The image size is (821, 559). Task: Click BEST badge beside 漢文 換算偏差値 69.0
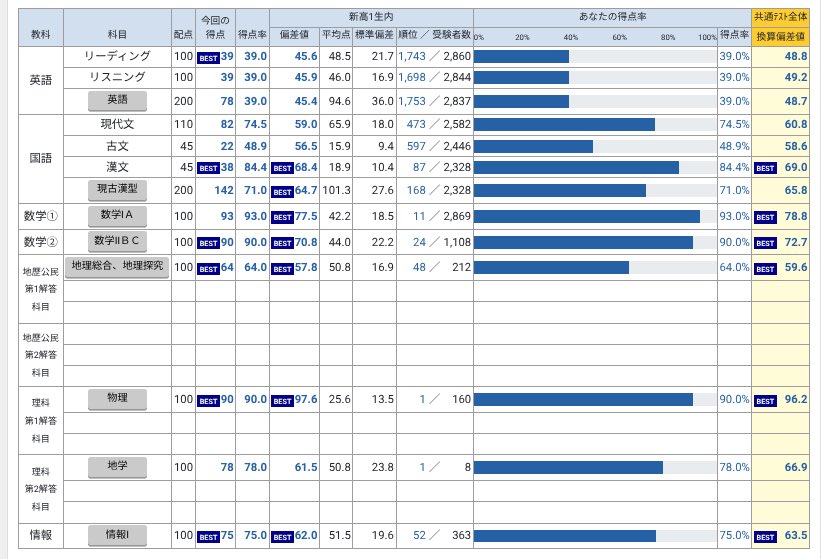coord(765,168)
